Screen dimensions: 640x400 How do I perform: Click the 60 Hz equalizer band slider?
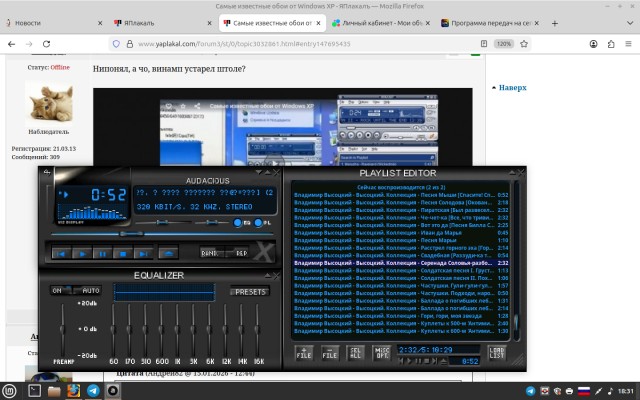coord(113,330)
